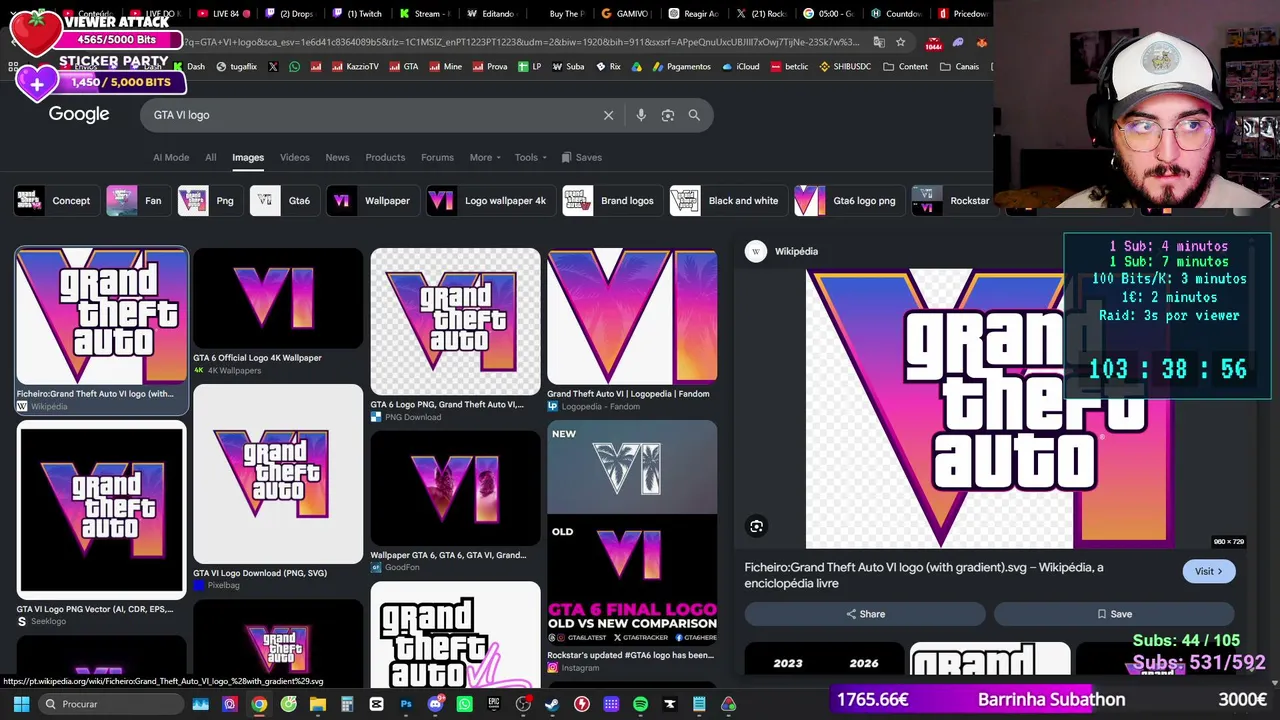Launch Calculator from the taskbar
Screen dimensions: 1280x720
pos(347,704)
